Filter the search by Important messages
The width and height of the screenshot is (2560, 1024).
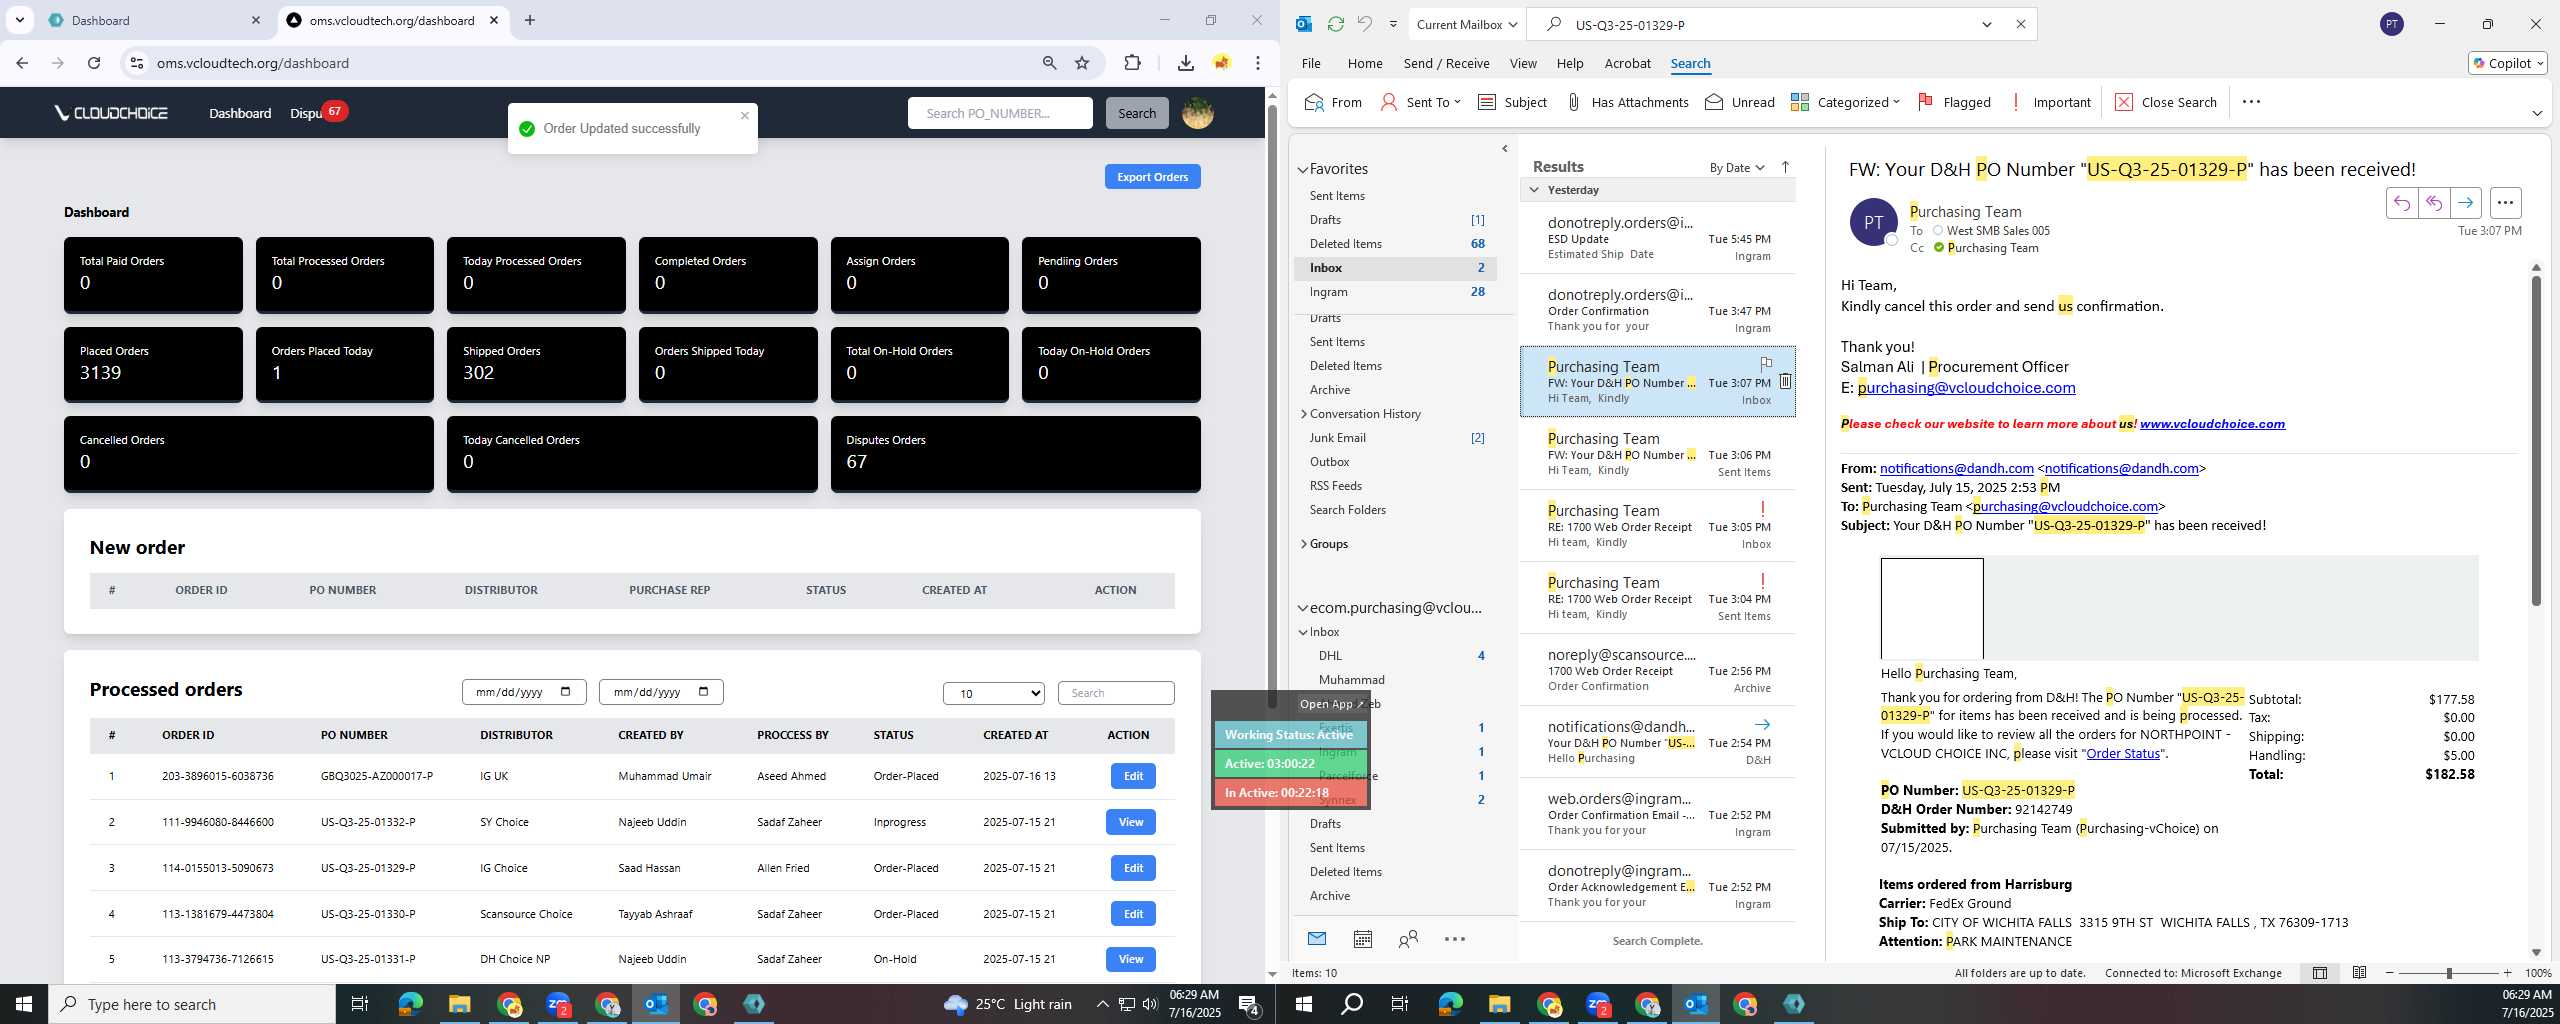[x=2049, y=102]
